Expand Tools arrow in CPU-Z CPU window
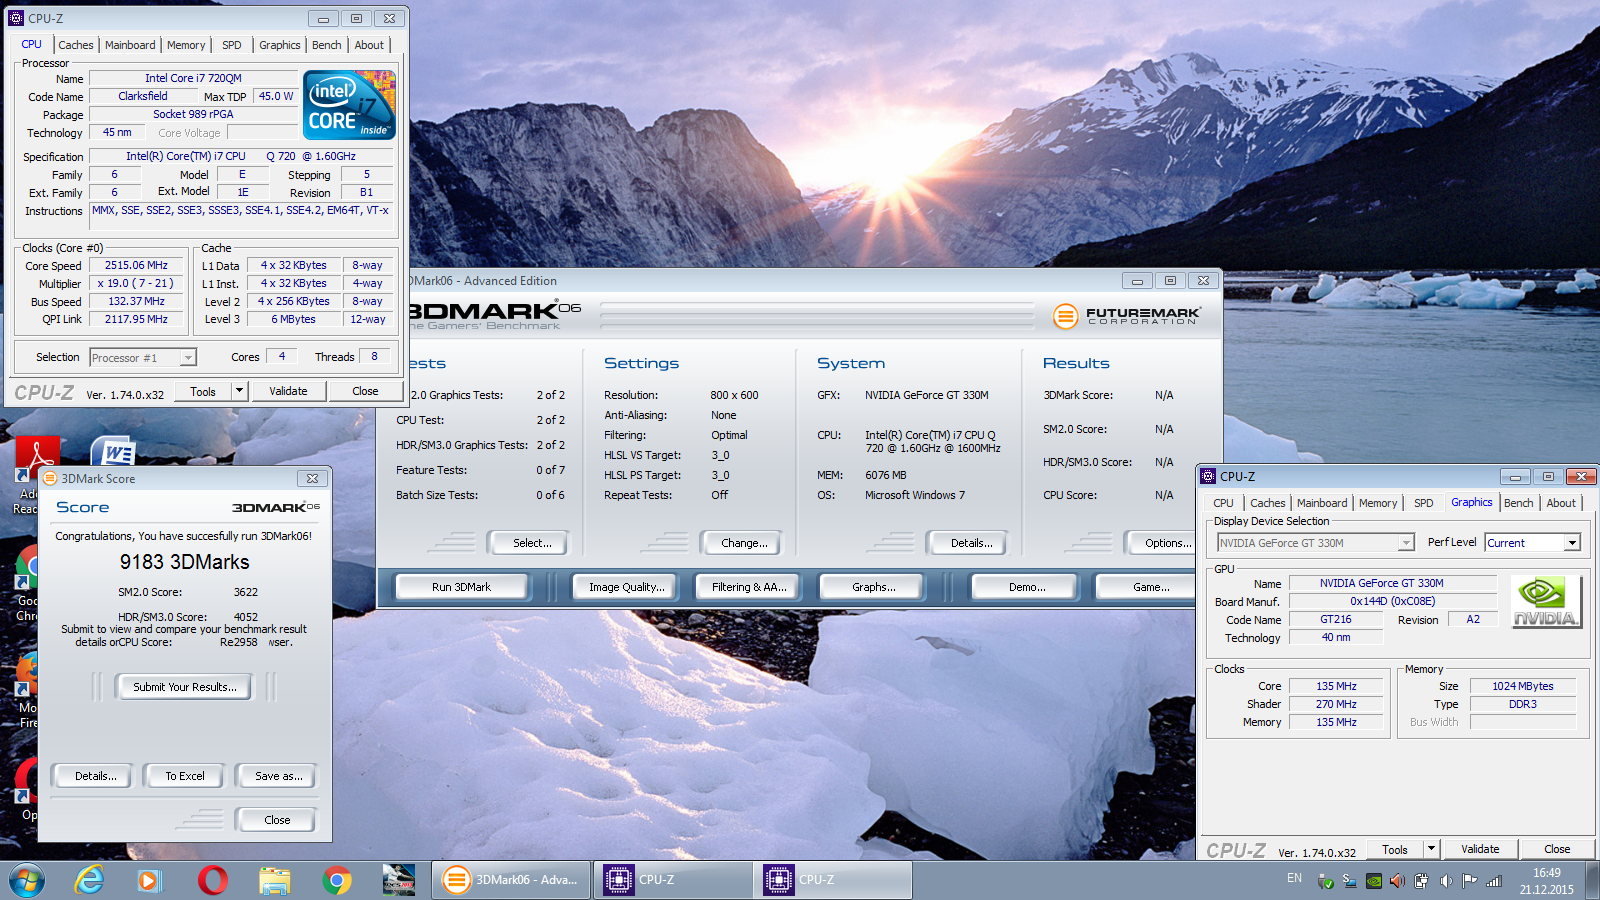 coord(239,391)
